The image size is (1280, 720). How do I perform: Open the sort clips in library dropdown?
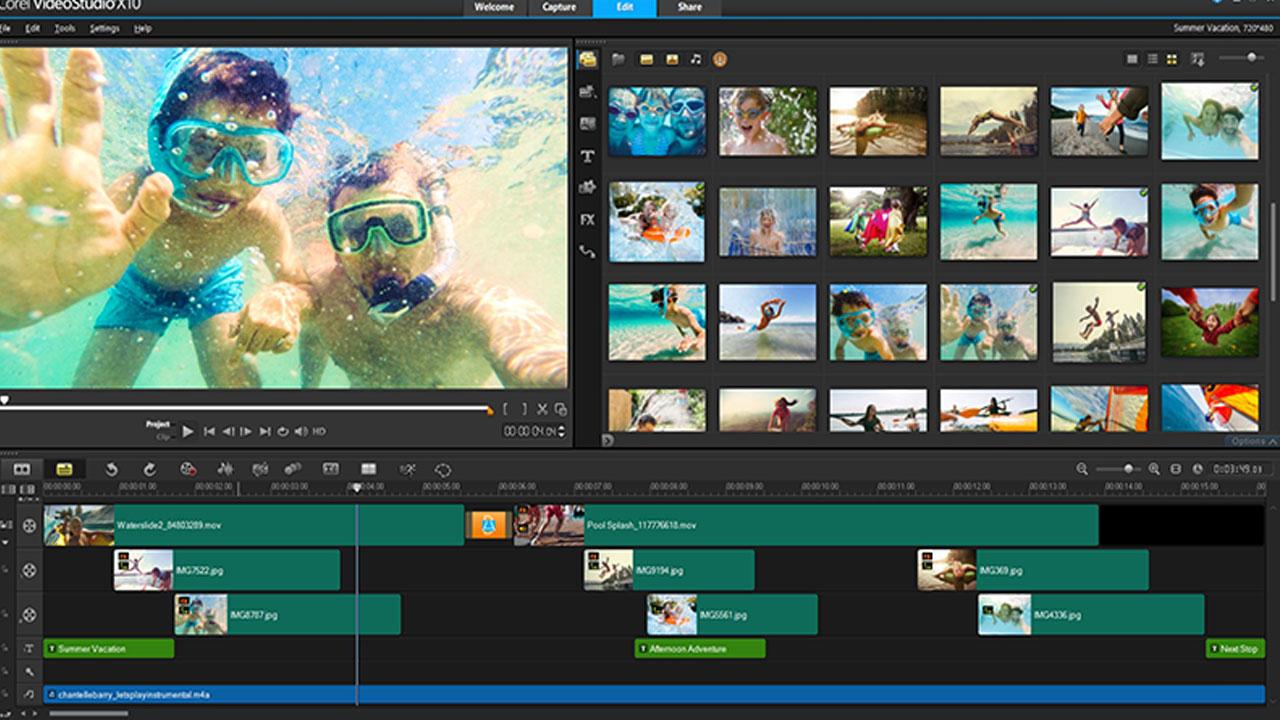point(1197,60)
